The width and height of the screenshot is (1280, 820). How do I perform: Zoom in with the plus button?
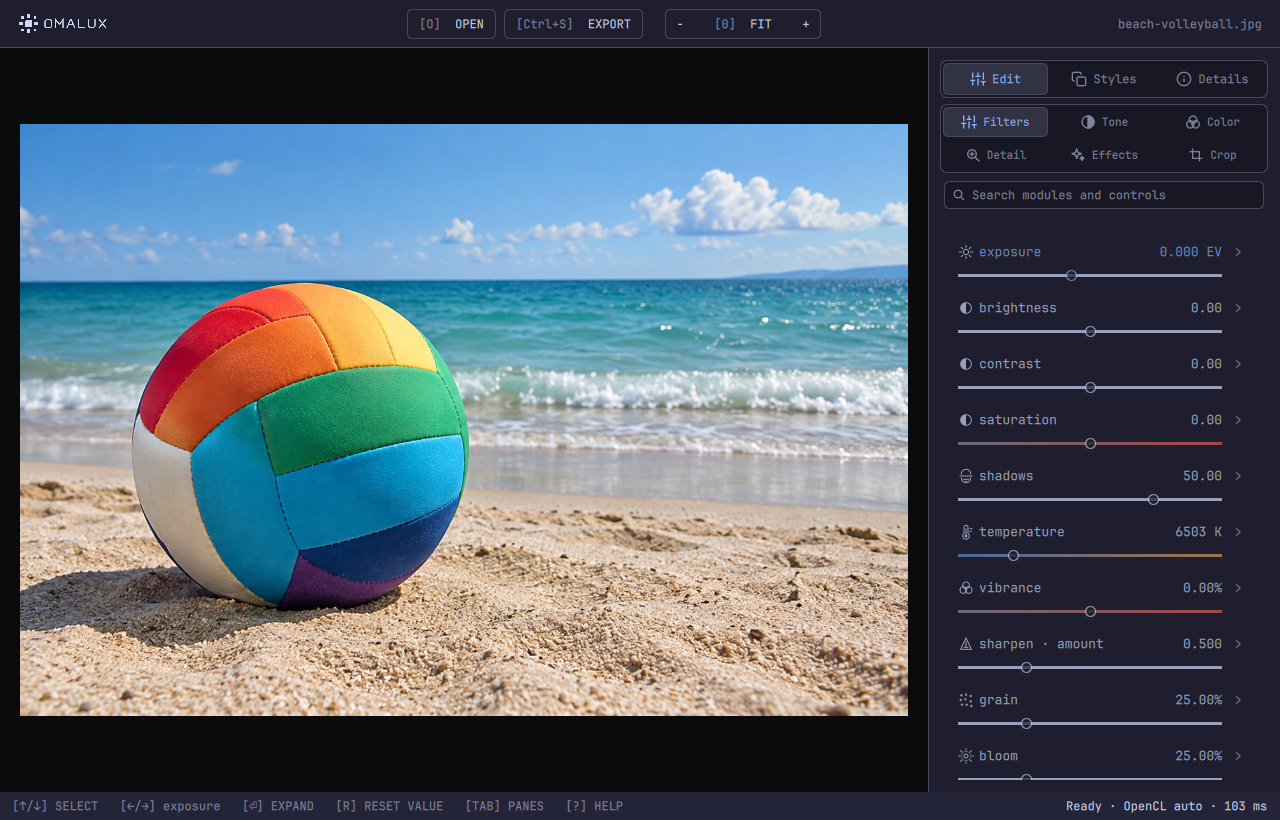pyautogui.click(x=806, y=24)
